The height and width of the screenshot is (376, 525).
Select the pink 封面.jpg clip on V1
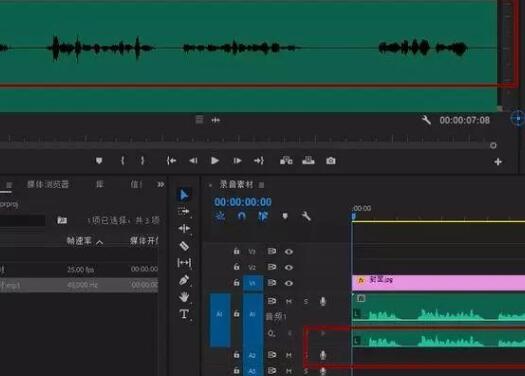coord(438,283)
